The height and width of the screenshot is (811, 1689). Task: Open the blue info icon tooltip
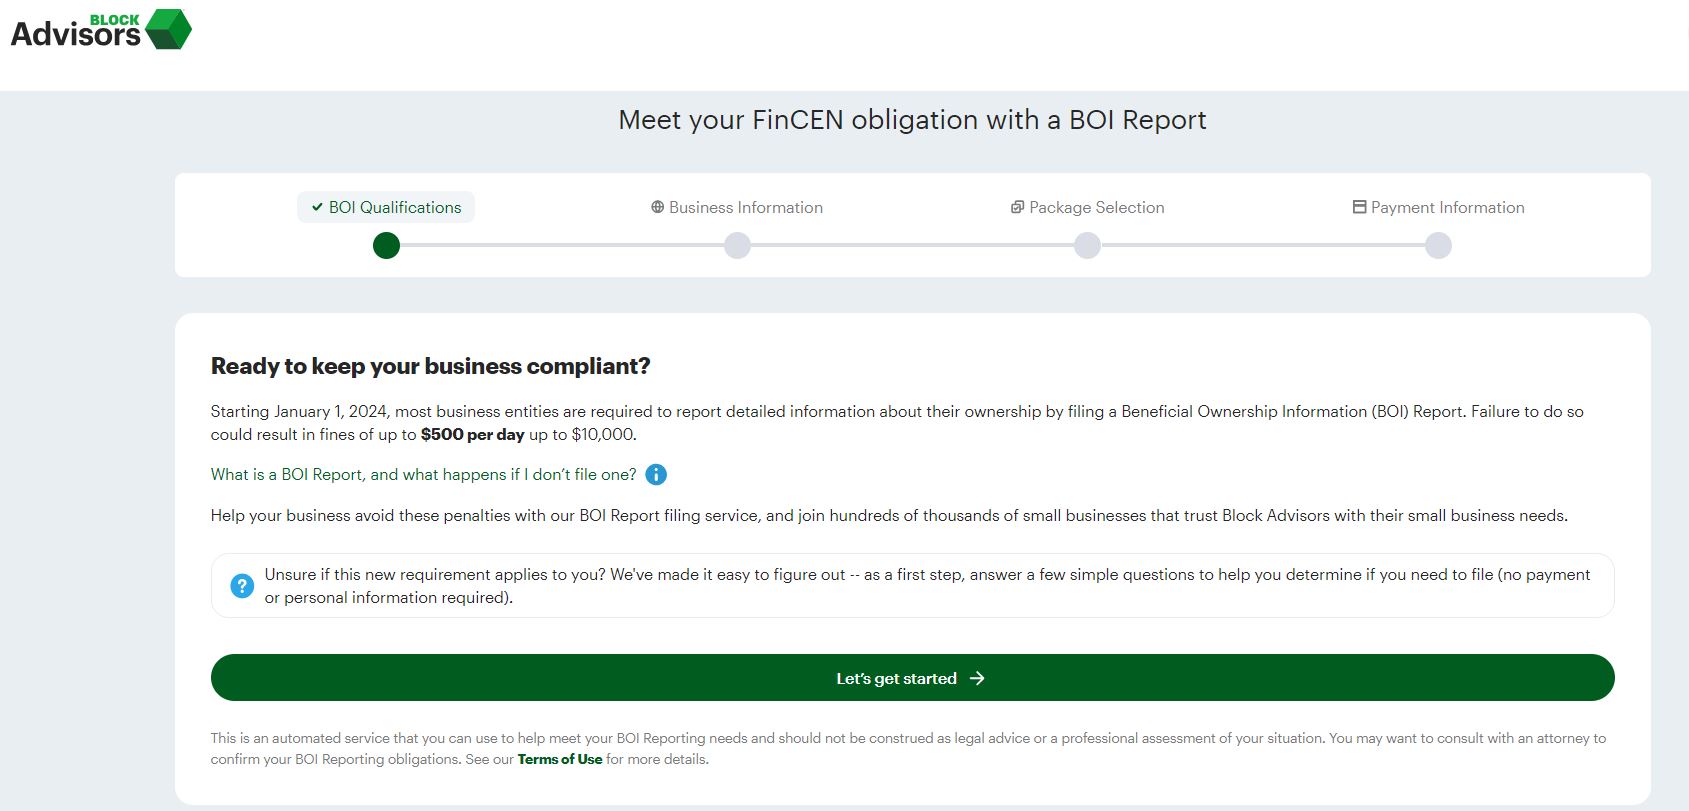tap(656, 475)
